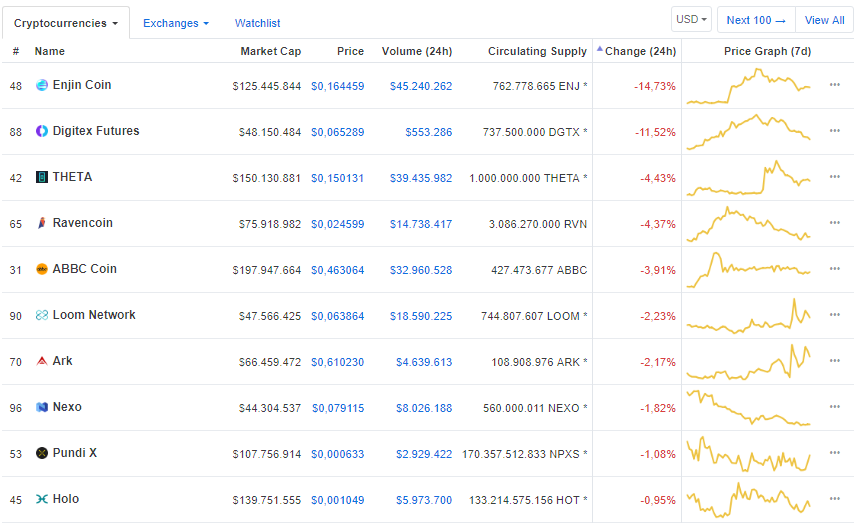Screen dimensions: 859x523
Task: Open more options for Ravencoin row
Action: point(834,223)
